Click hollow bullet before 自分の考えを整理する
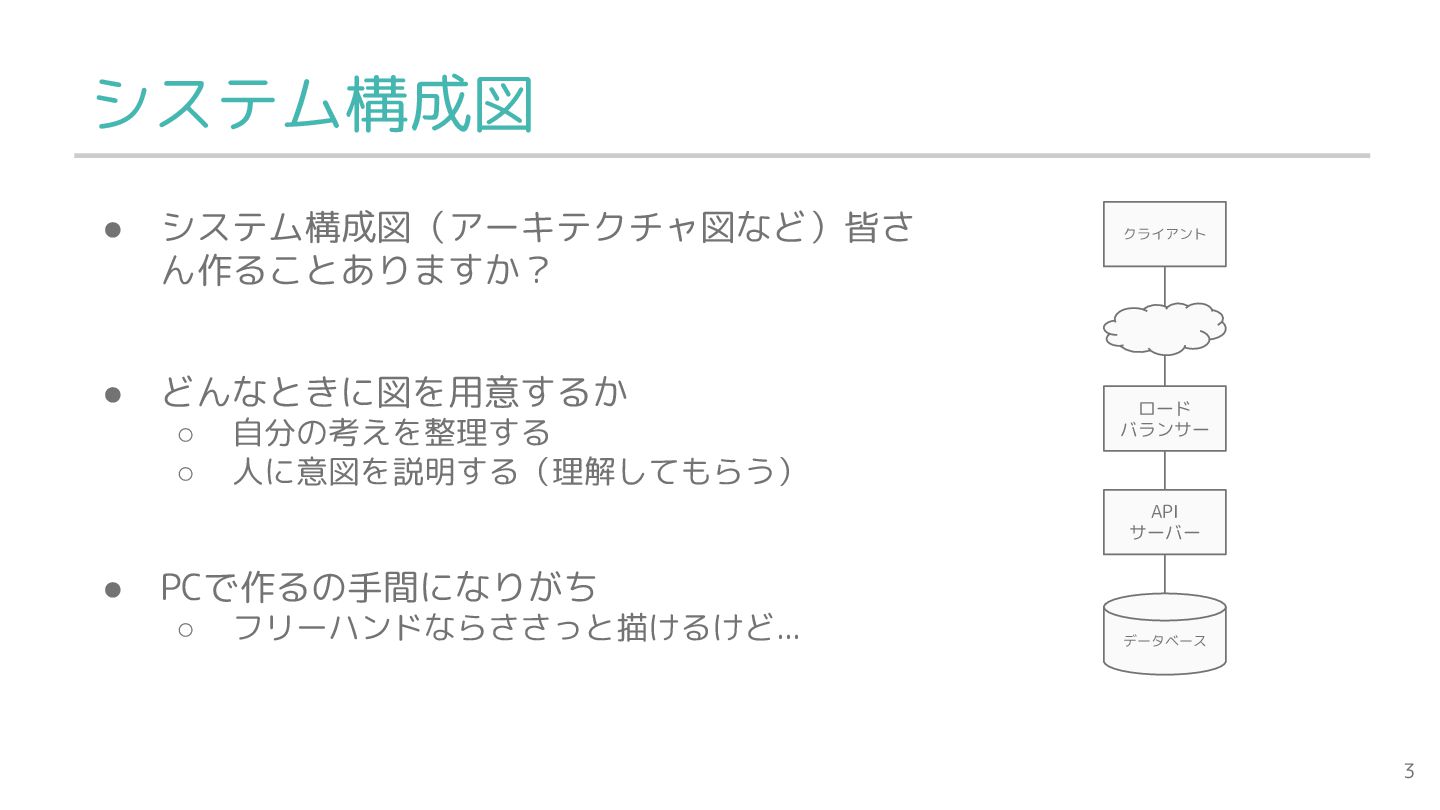Viewport: 1440px width, 810px height. point(185,434)
